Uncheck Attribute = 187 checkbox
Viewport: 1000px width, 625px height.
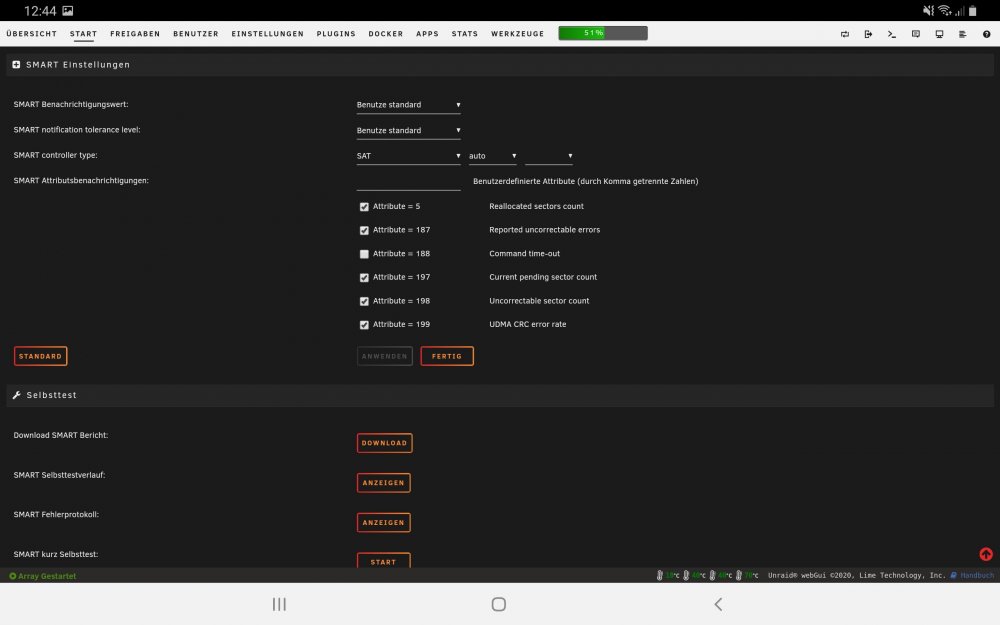(x=364, y=230)
